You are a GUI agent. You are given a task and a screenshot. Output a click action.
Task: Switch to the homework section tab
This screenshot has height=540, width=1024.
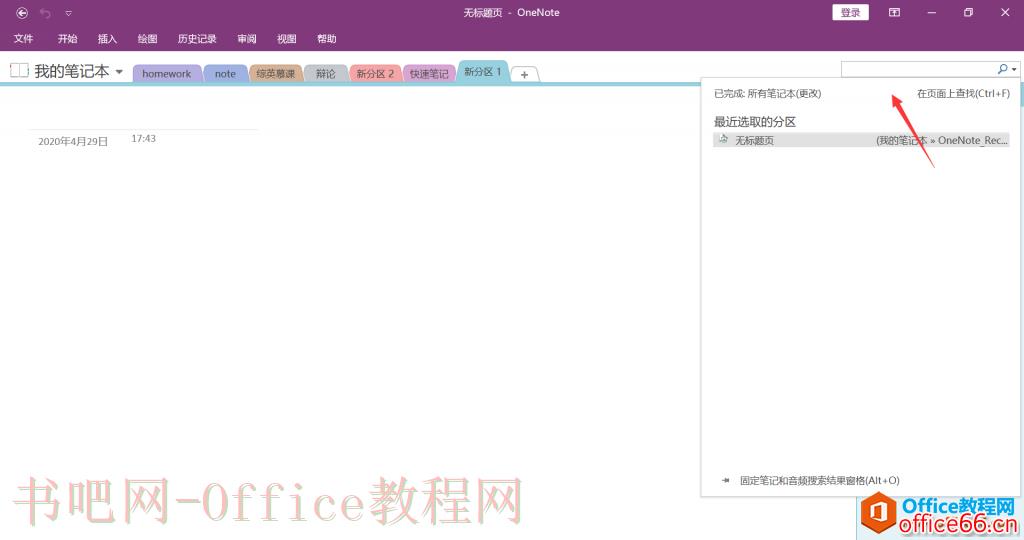167,74
